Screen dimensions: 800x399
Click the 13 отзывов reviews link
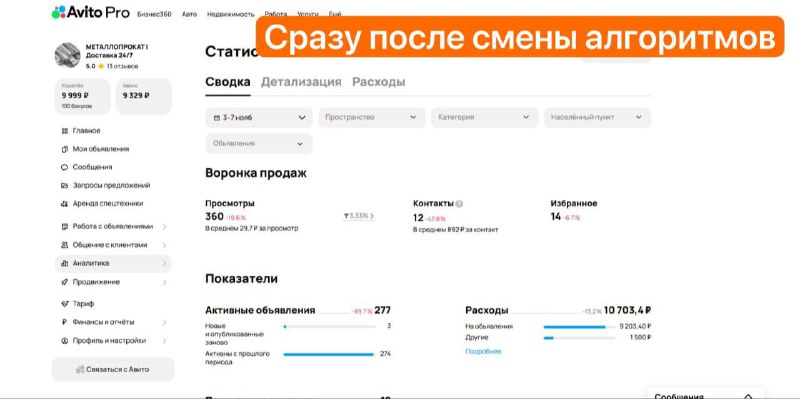[x=122, y=67]
